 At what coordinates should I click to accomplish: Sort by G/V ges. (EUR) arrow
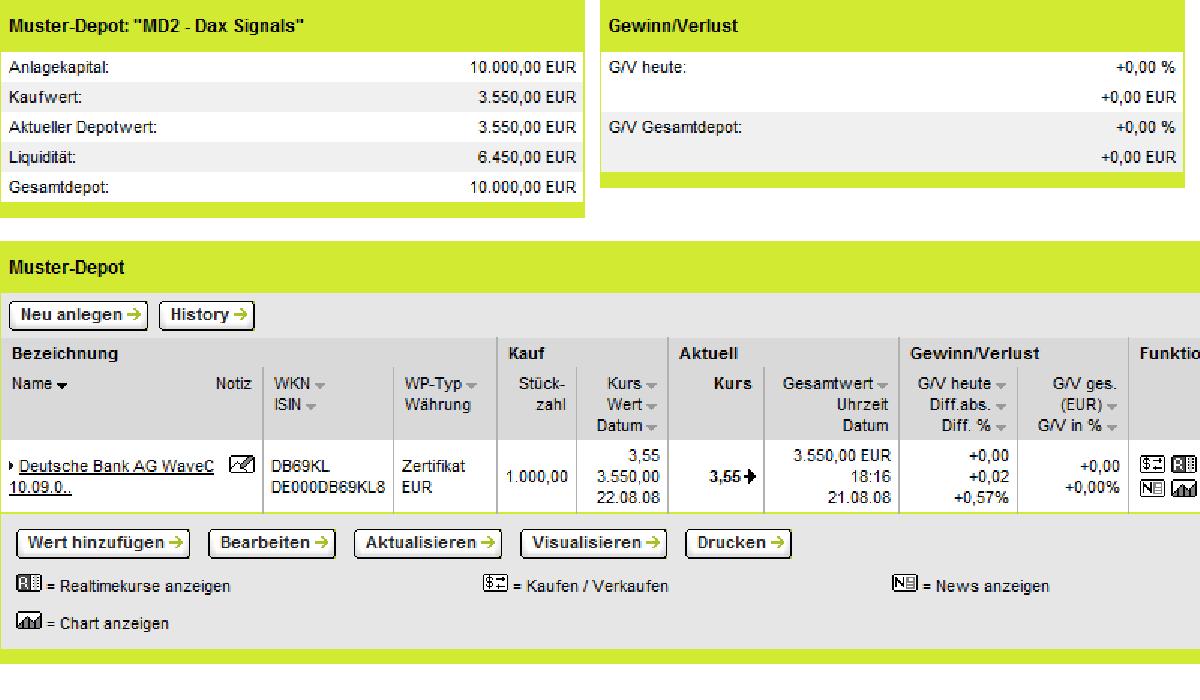click(x=1112, y=406)
